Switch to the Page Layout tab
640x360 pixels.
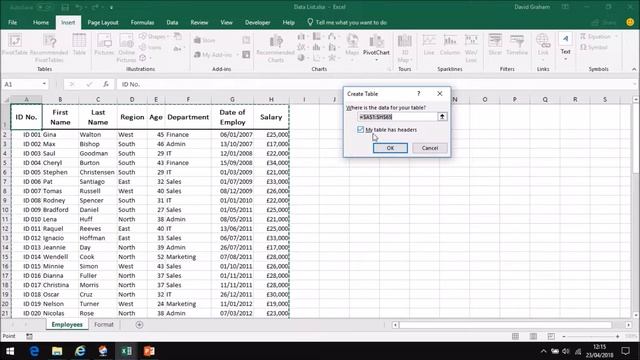(103, 22)
